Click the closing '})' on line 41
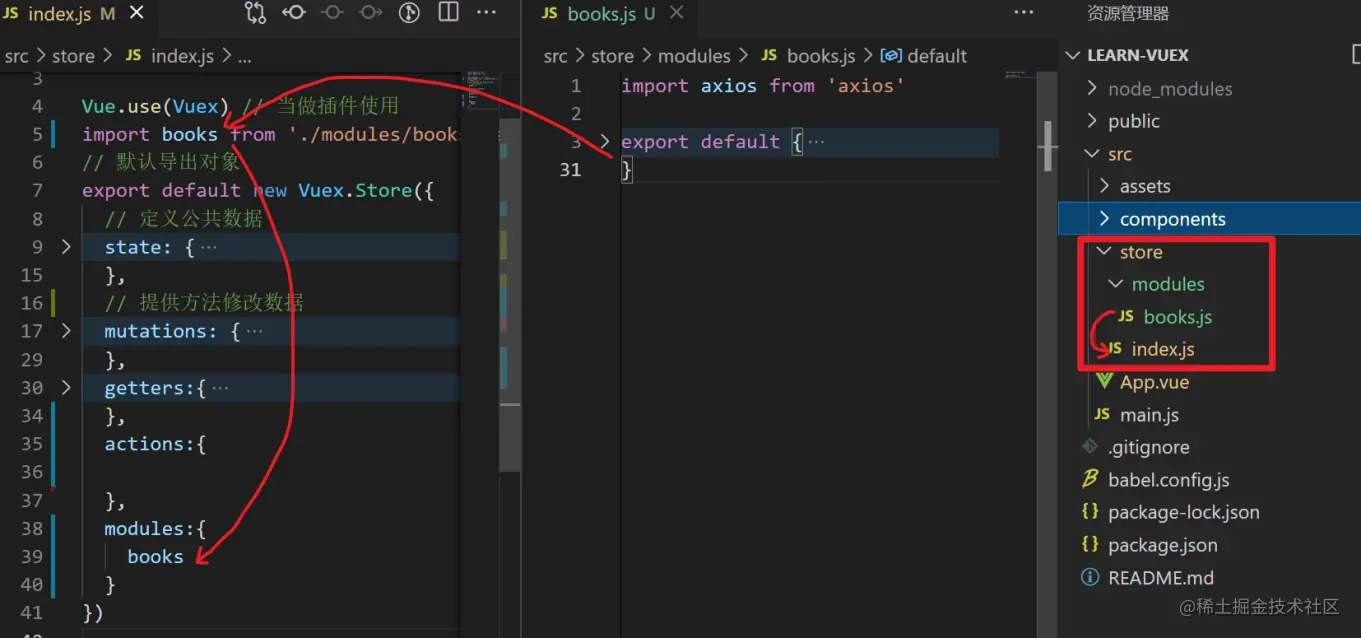 (93, 612)
